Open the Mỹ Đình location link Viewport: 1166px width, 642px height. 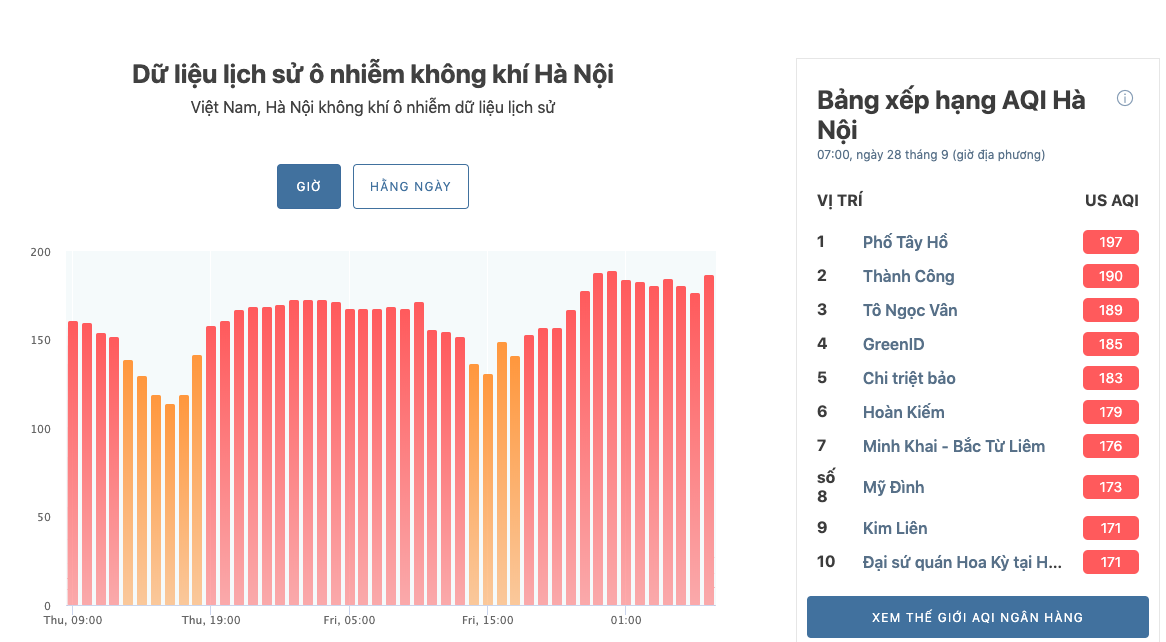tap(893, 487)
